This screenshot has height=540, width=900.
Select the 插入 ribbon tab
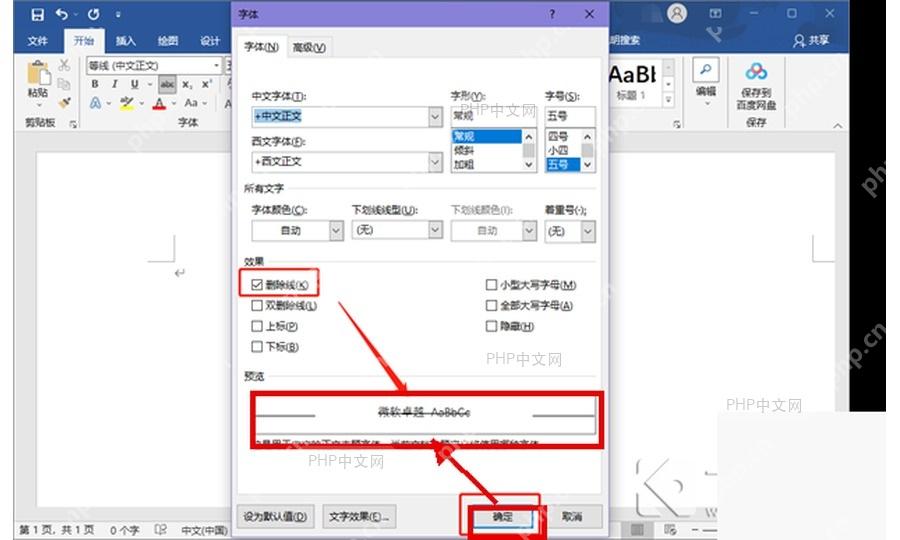pyautogui.click(x=126, y=41)
